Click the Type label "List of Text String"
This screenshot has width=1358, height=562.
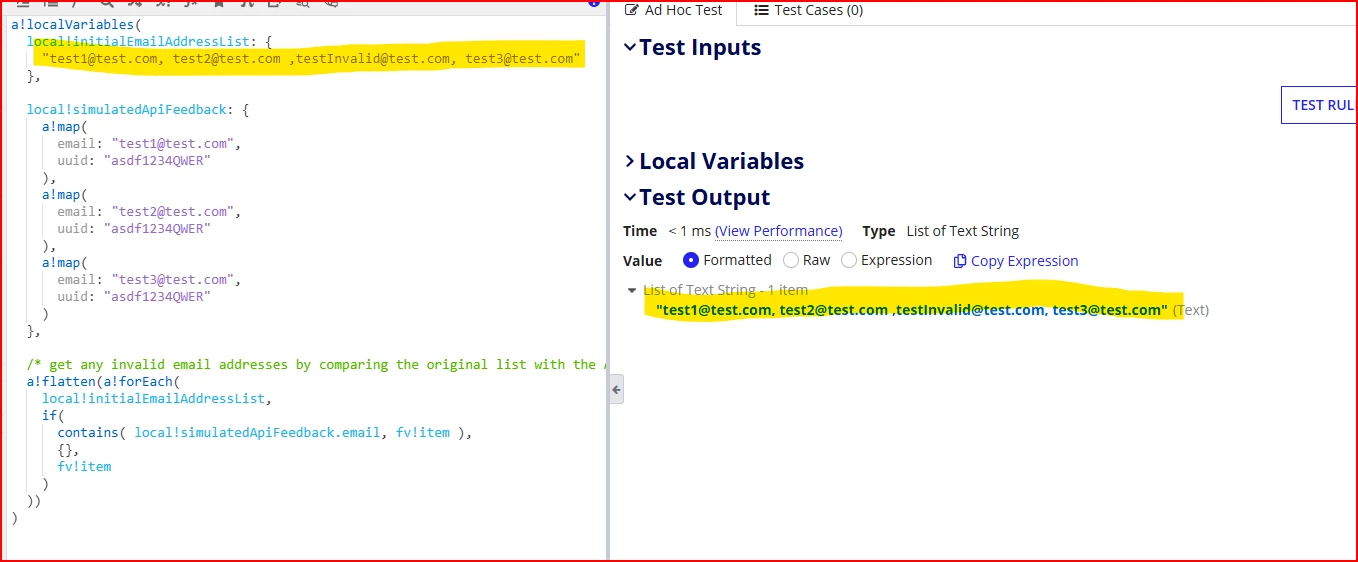(962, 231)
